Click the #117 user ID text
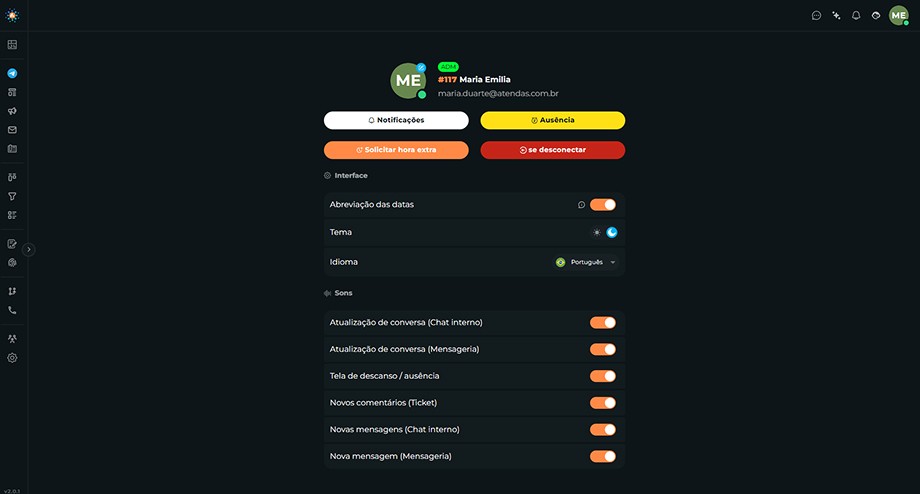Image resolution: width=920 pixels, height=494 pixels. click(x=447, y=79)
